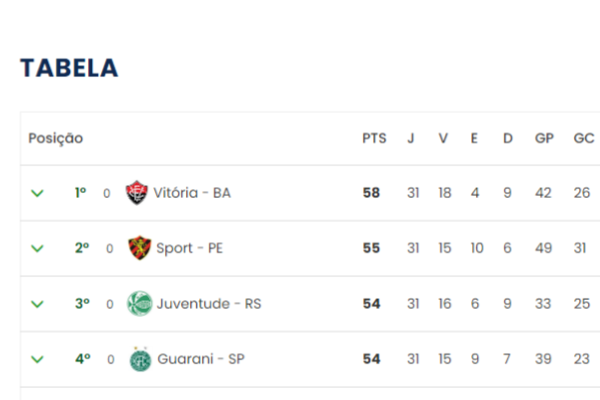
Task: Click the 1º position label
Action: coord(80,193)
